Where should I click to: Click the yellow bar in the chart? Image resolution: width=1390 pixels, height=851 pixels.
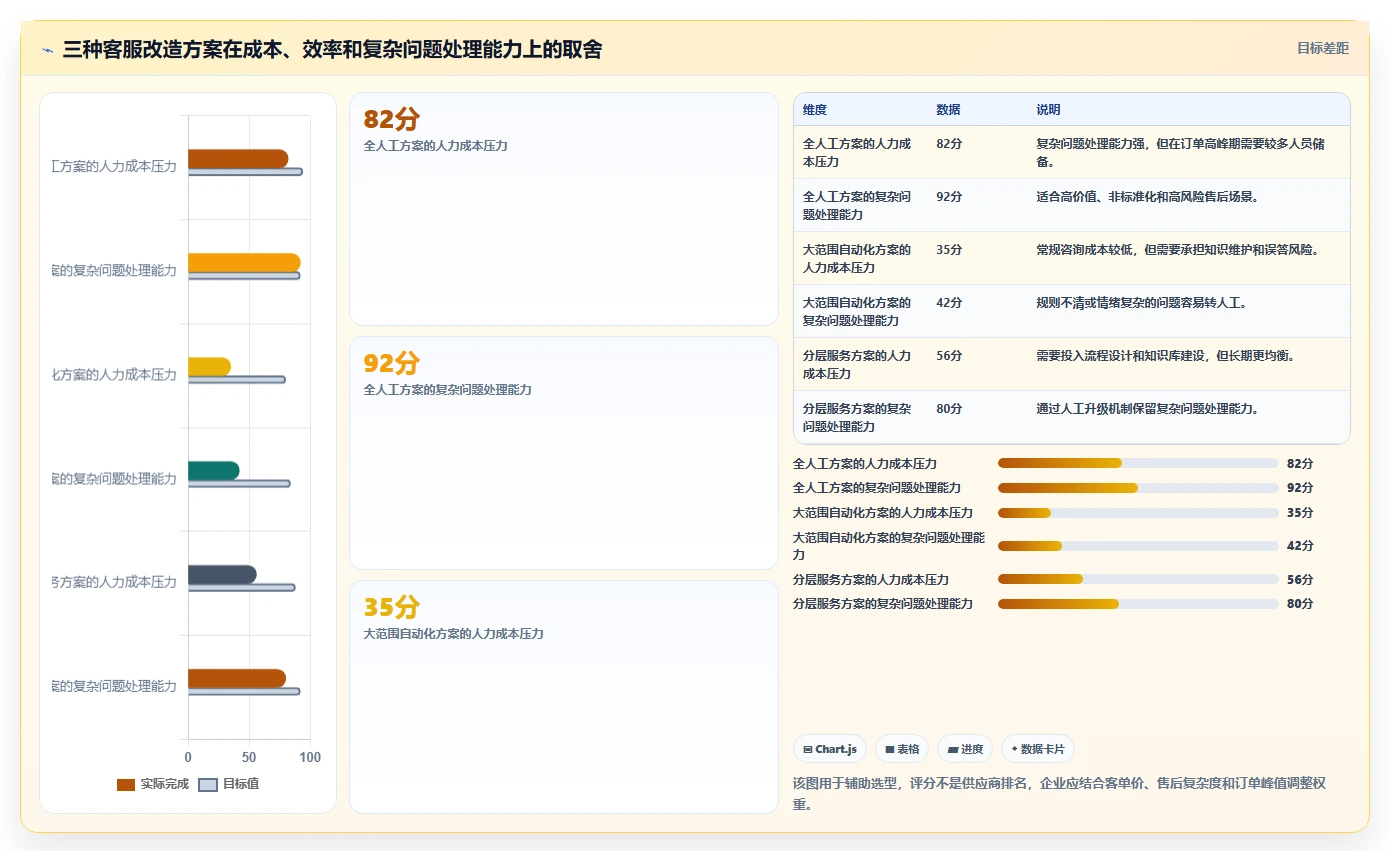pos(209,366)
